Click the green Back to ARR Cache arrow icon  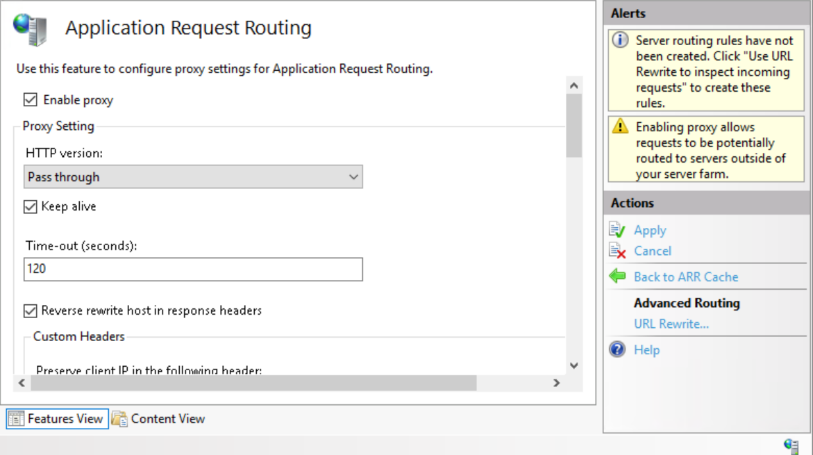click(617, 276)
